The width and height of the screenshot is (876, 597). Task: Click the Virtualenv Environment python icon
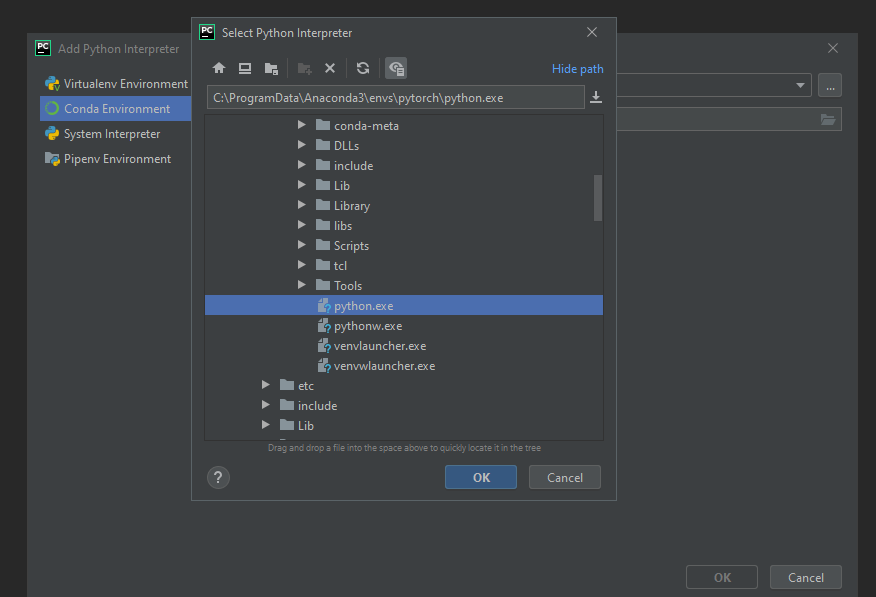click(x=53, y=84)
